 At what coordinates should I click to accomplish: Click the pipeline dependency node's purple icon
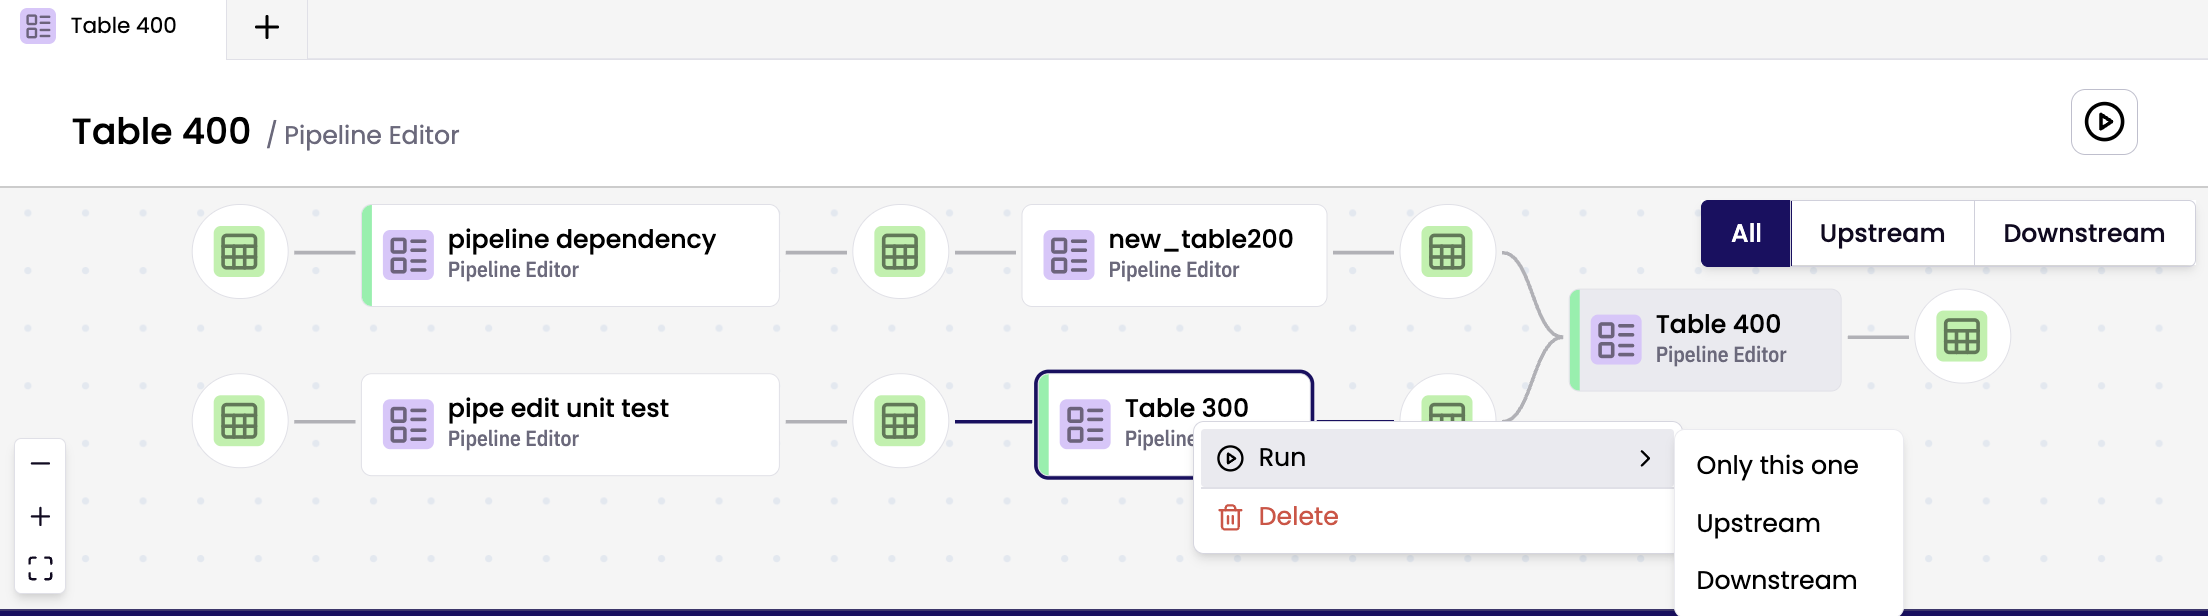coord(408,255)
